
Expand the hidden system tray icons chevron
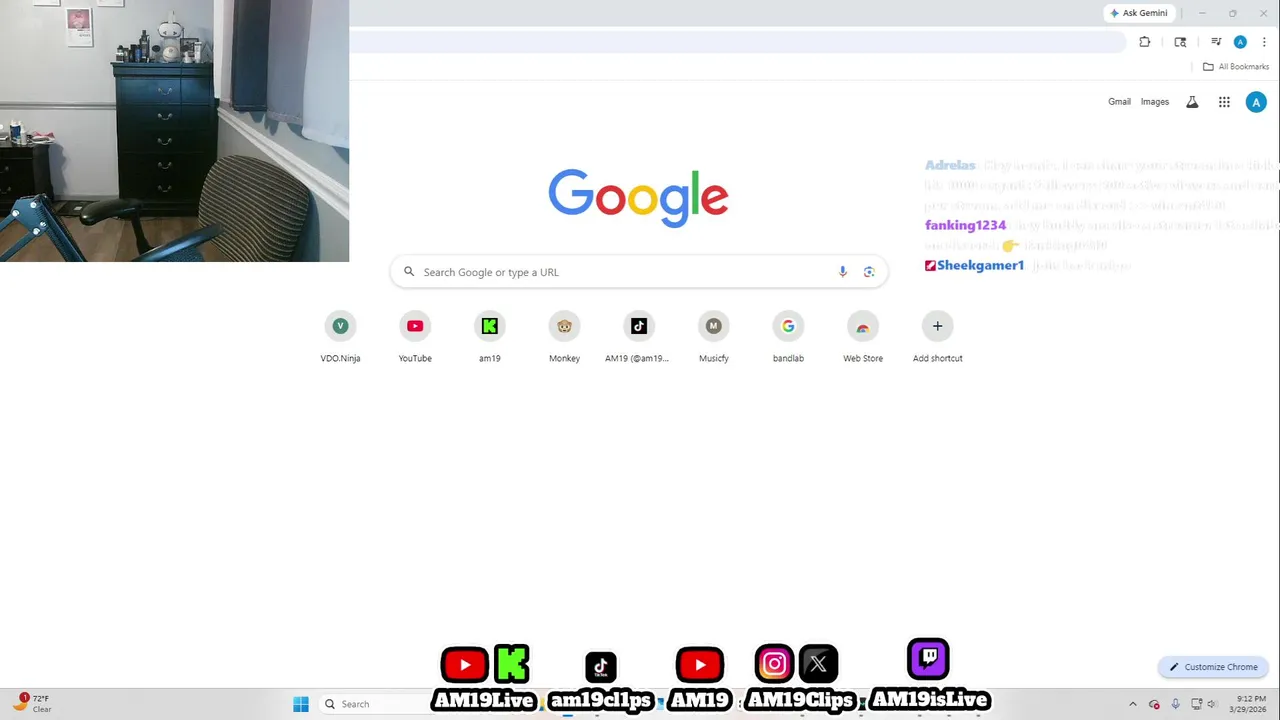(1133, 704)
